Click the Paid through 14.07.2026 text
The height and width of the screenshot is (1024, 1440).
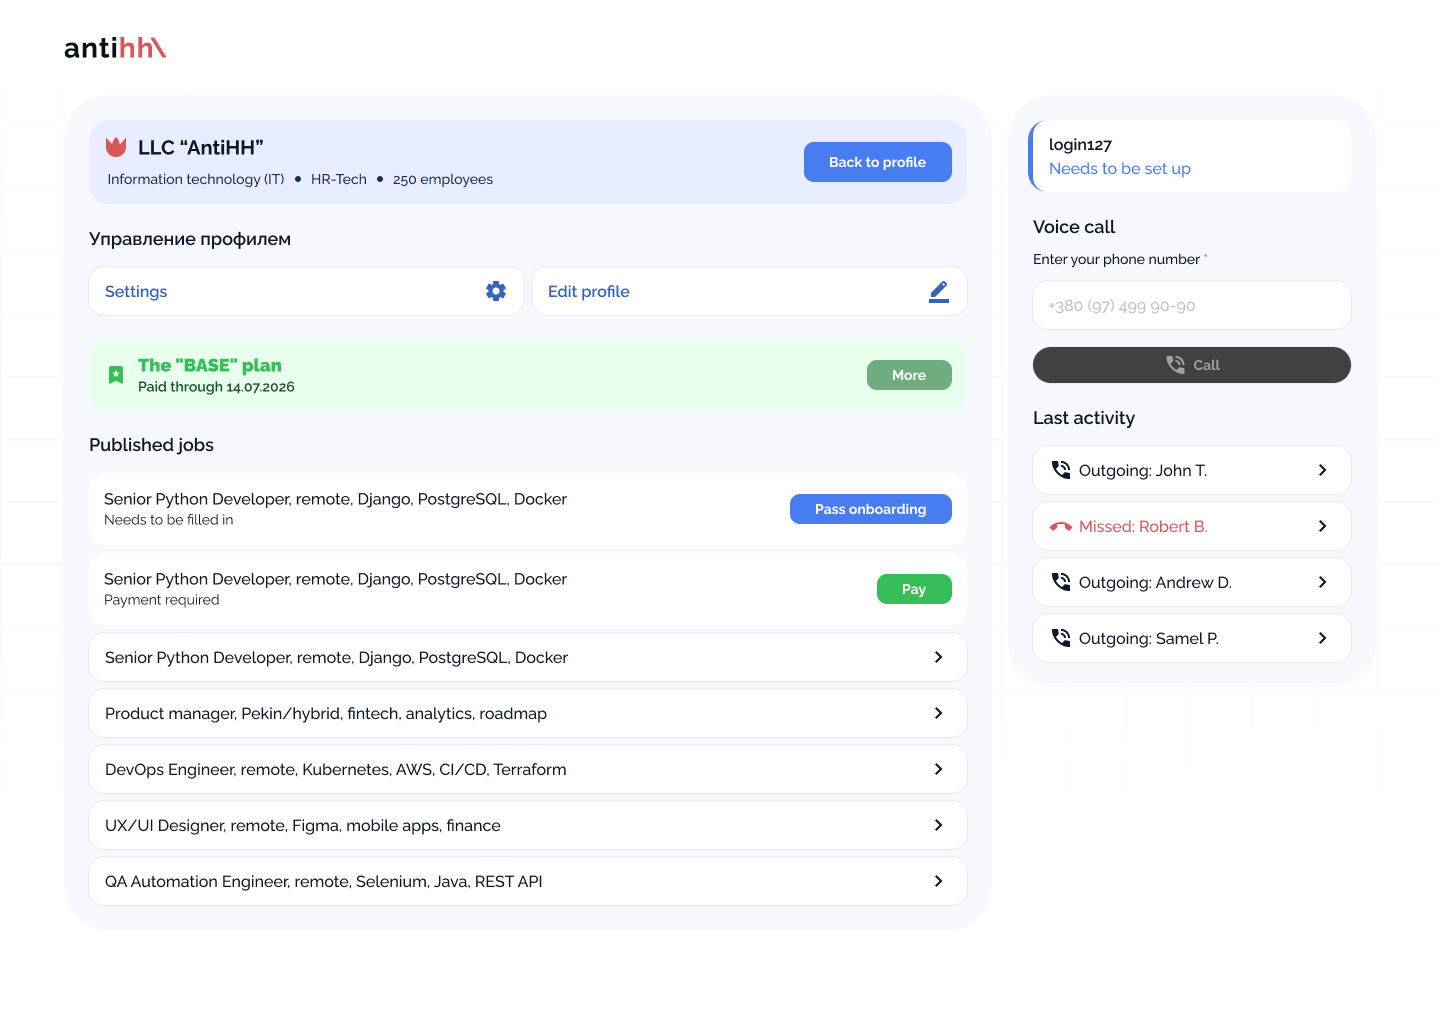click(x=216, y=387)
